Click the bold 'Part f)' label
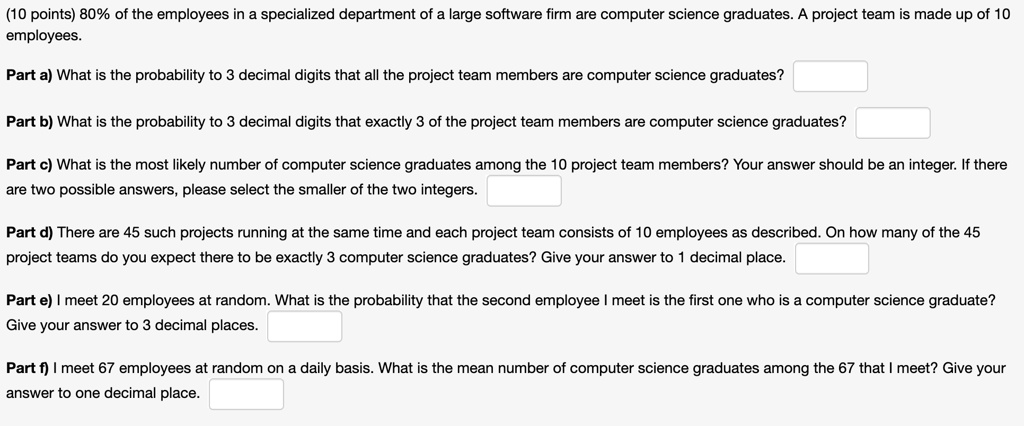 (27, 369)
